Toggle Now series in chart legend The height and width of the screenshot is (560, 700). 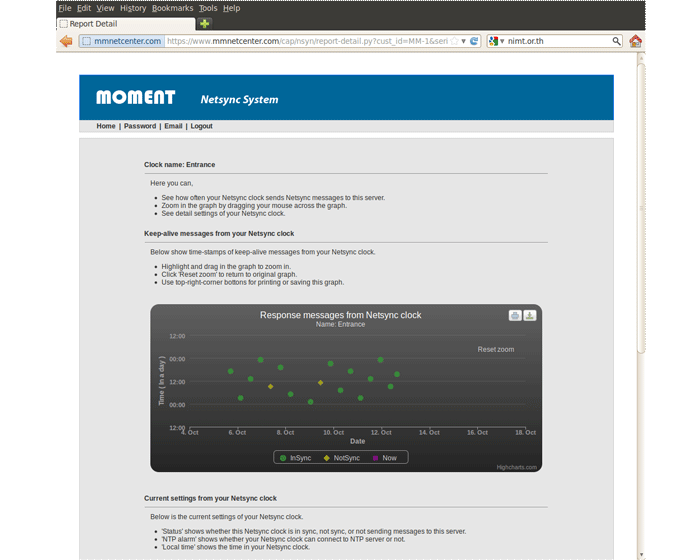pyautogui.click(x=384, y=458)
